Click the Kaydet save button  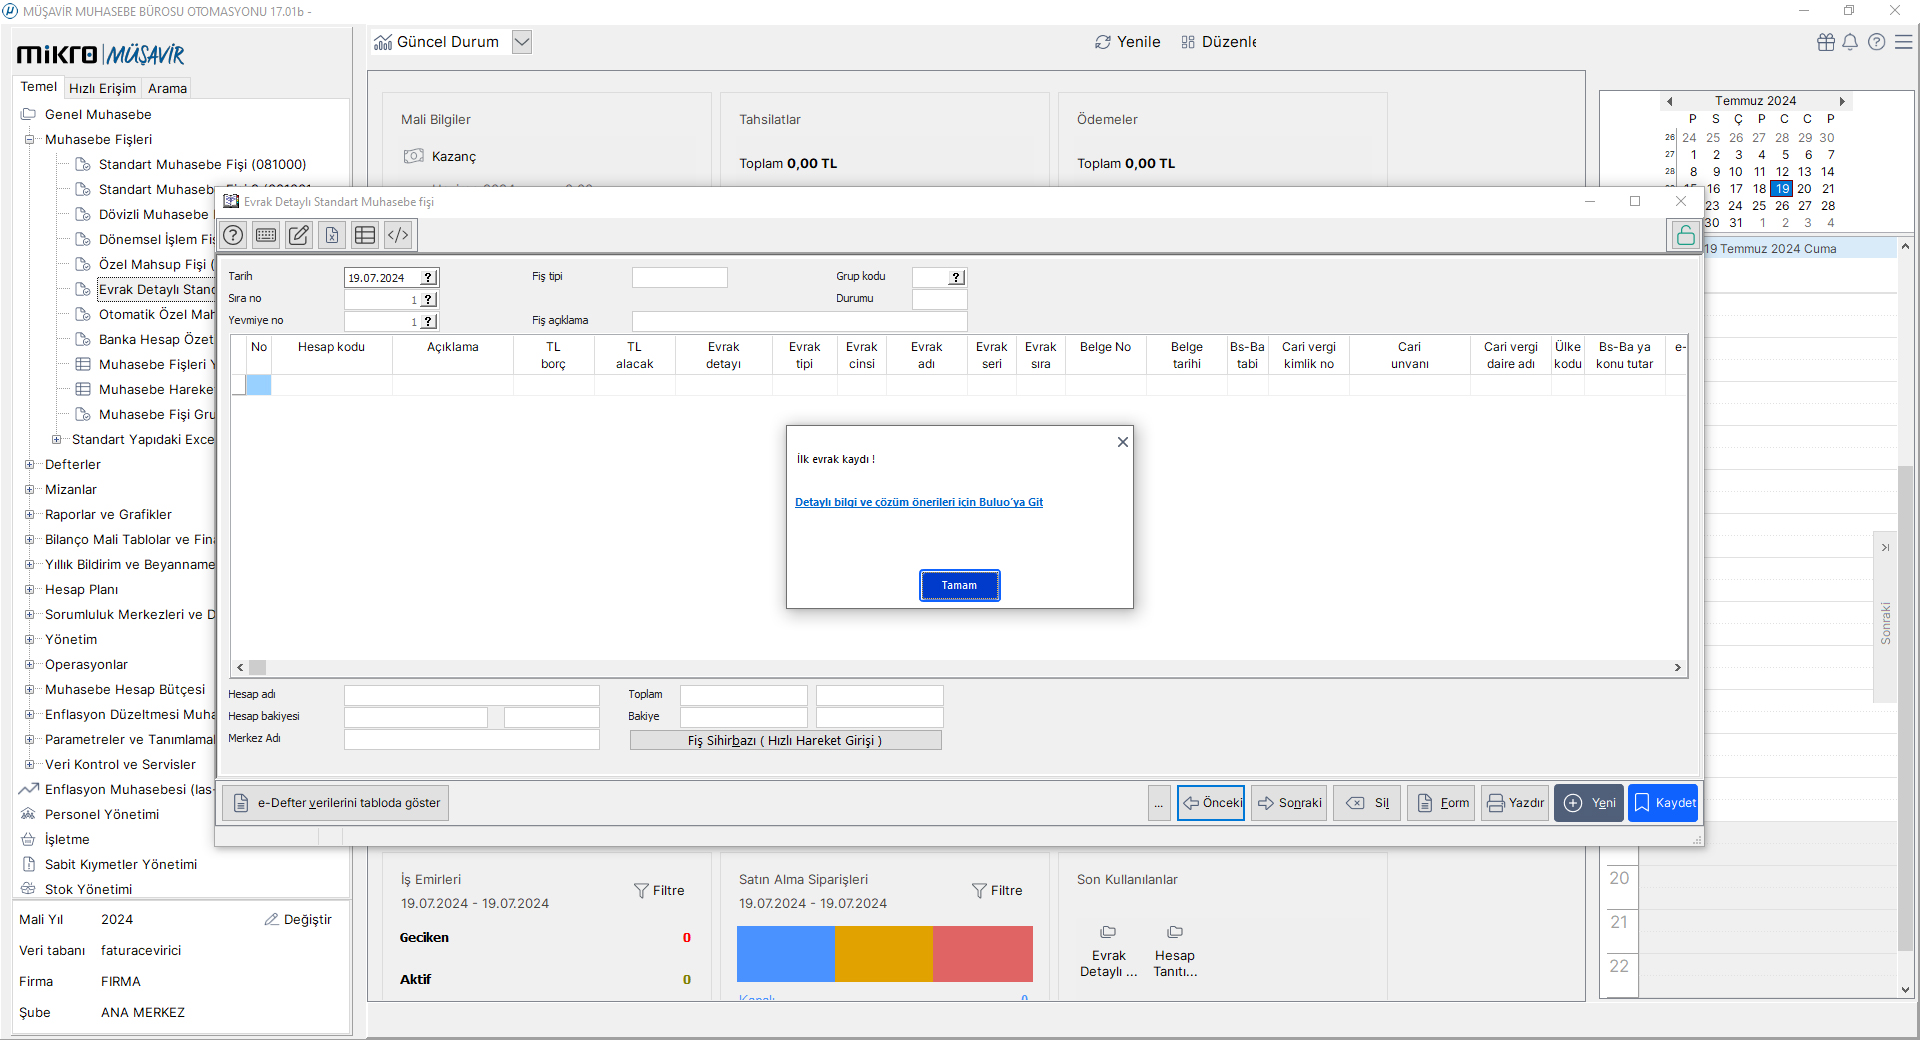pos(1663,803)
